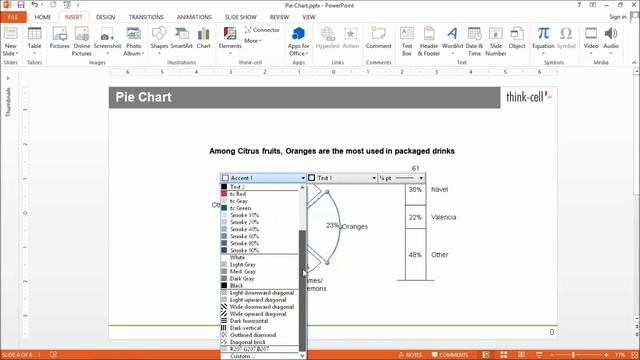
Task: Insert Audio
Action: tap(611, 41)
